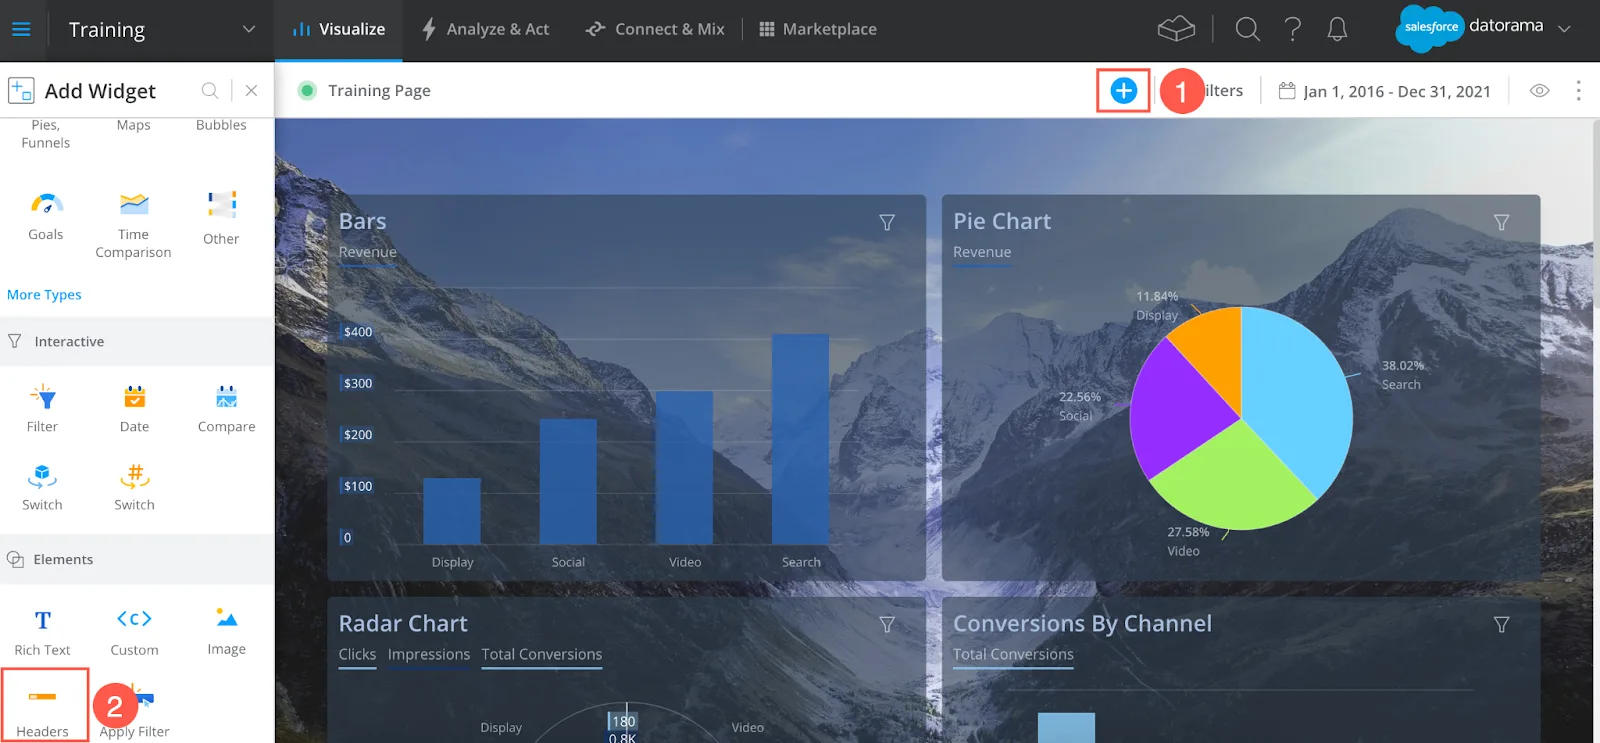Image resolution: width=1600 pixels, height=743 pixels.
Task: Open global search magnifier in top bar
Action: click(x=1247, y=29)
